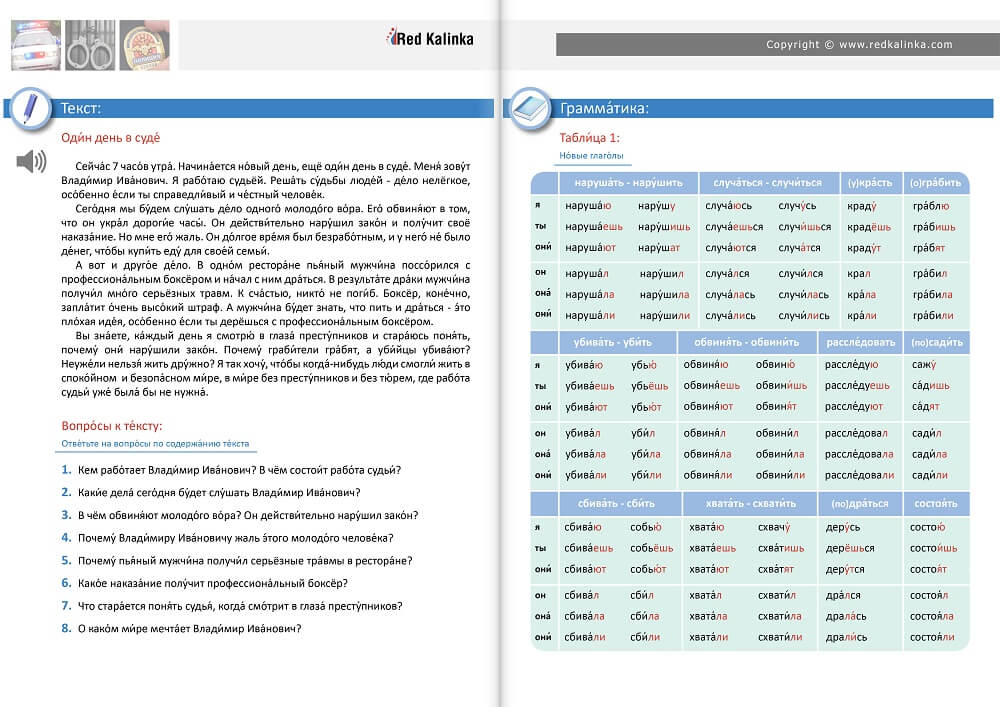Select question 3 about В чём обвиняют молодого вора
The image size is (1000, 707).
tap(239, 515)
